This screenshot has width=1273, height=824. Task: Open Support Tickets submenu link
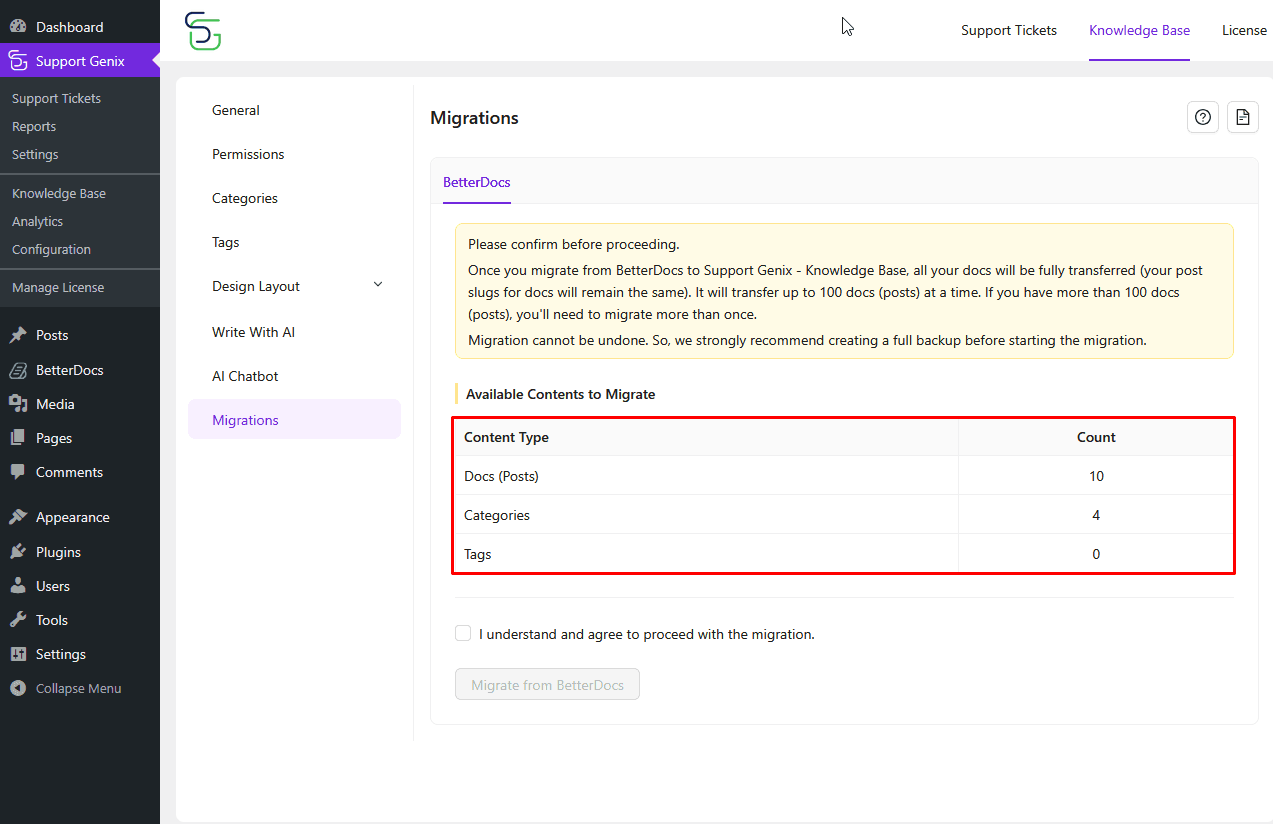click(56, 98)
